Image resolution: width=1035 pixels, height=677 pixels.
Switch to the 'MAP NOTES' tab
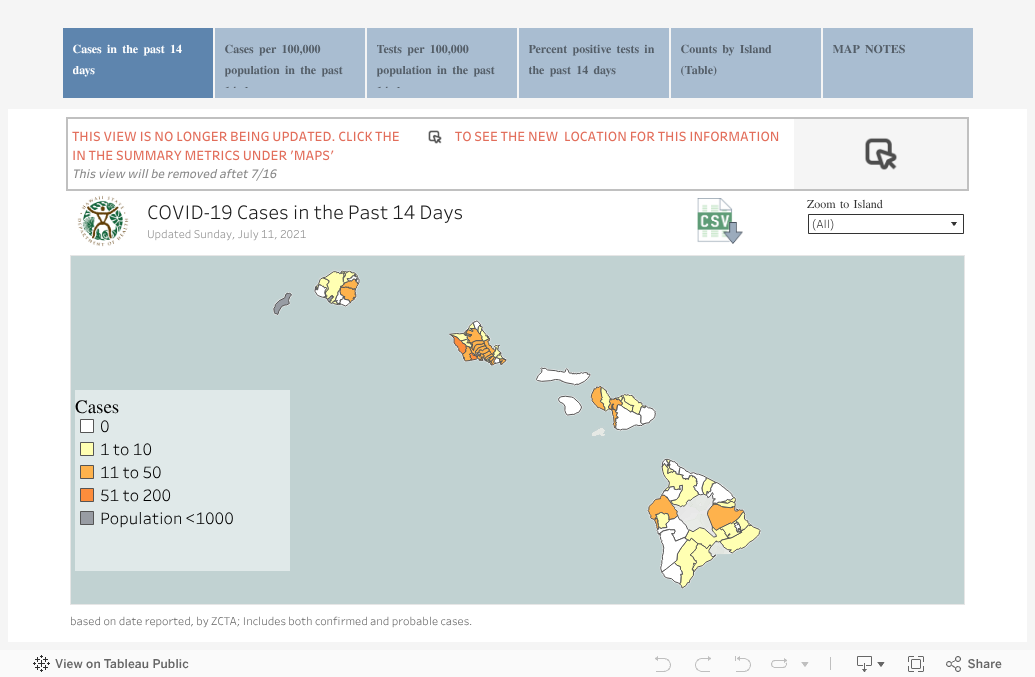[x=897, y=62]
